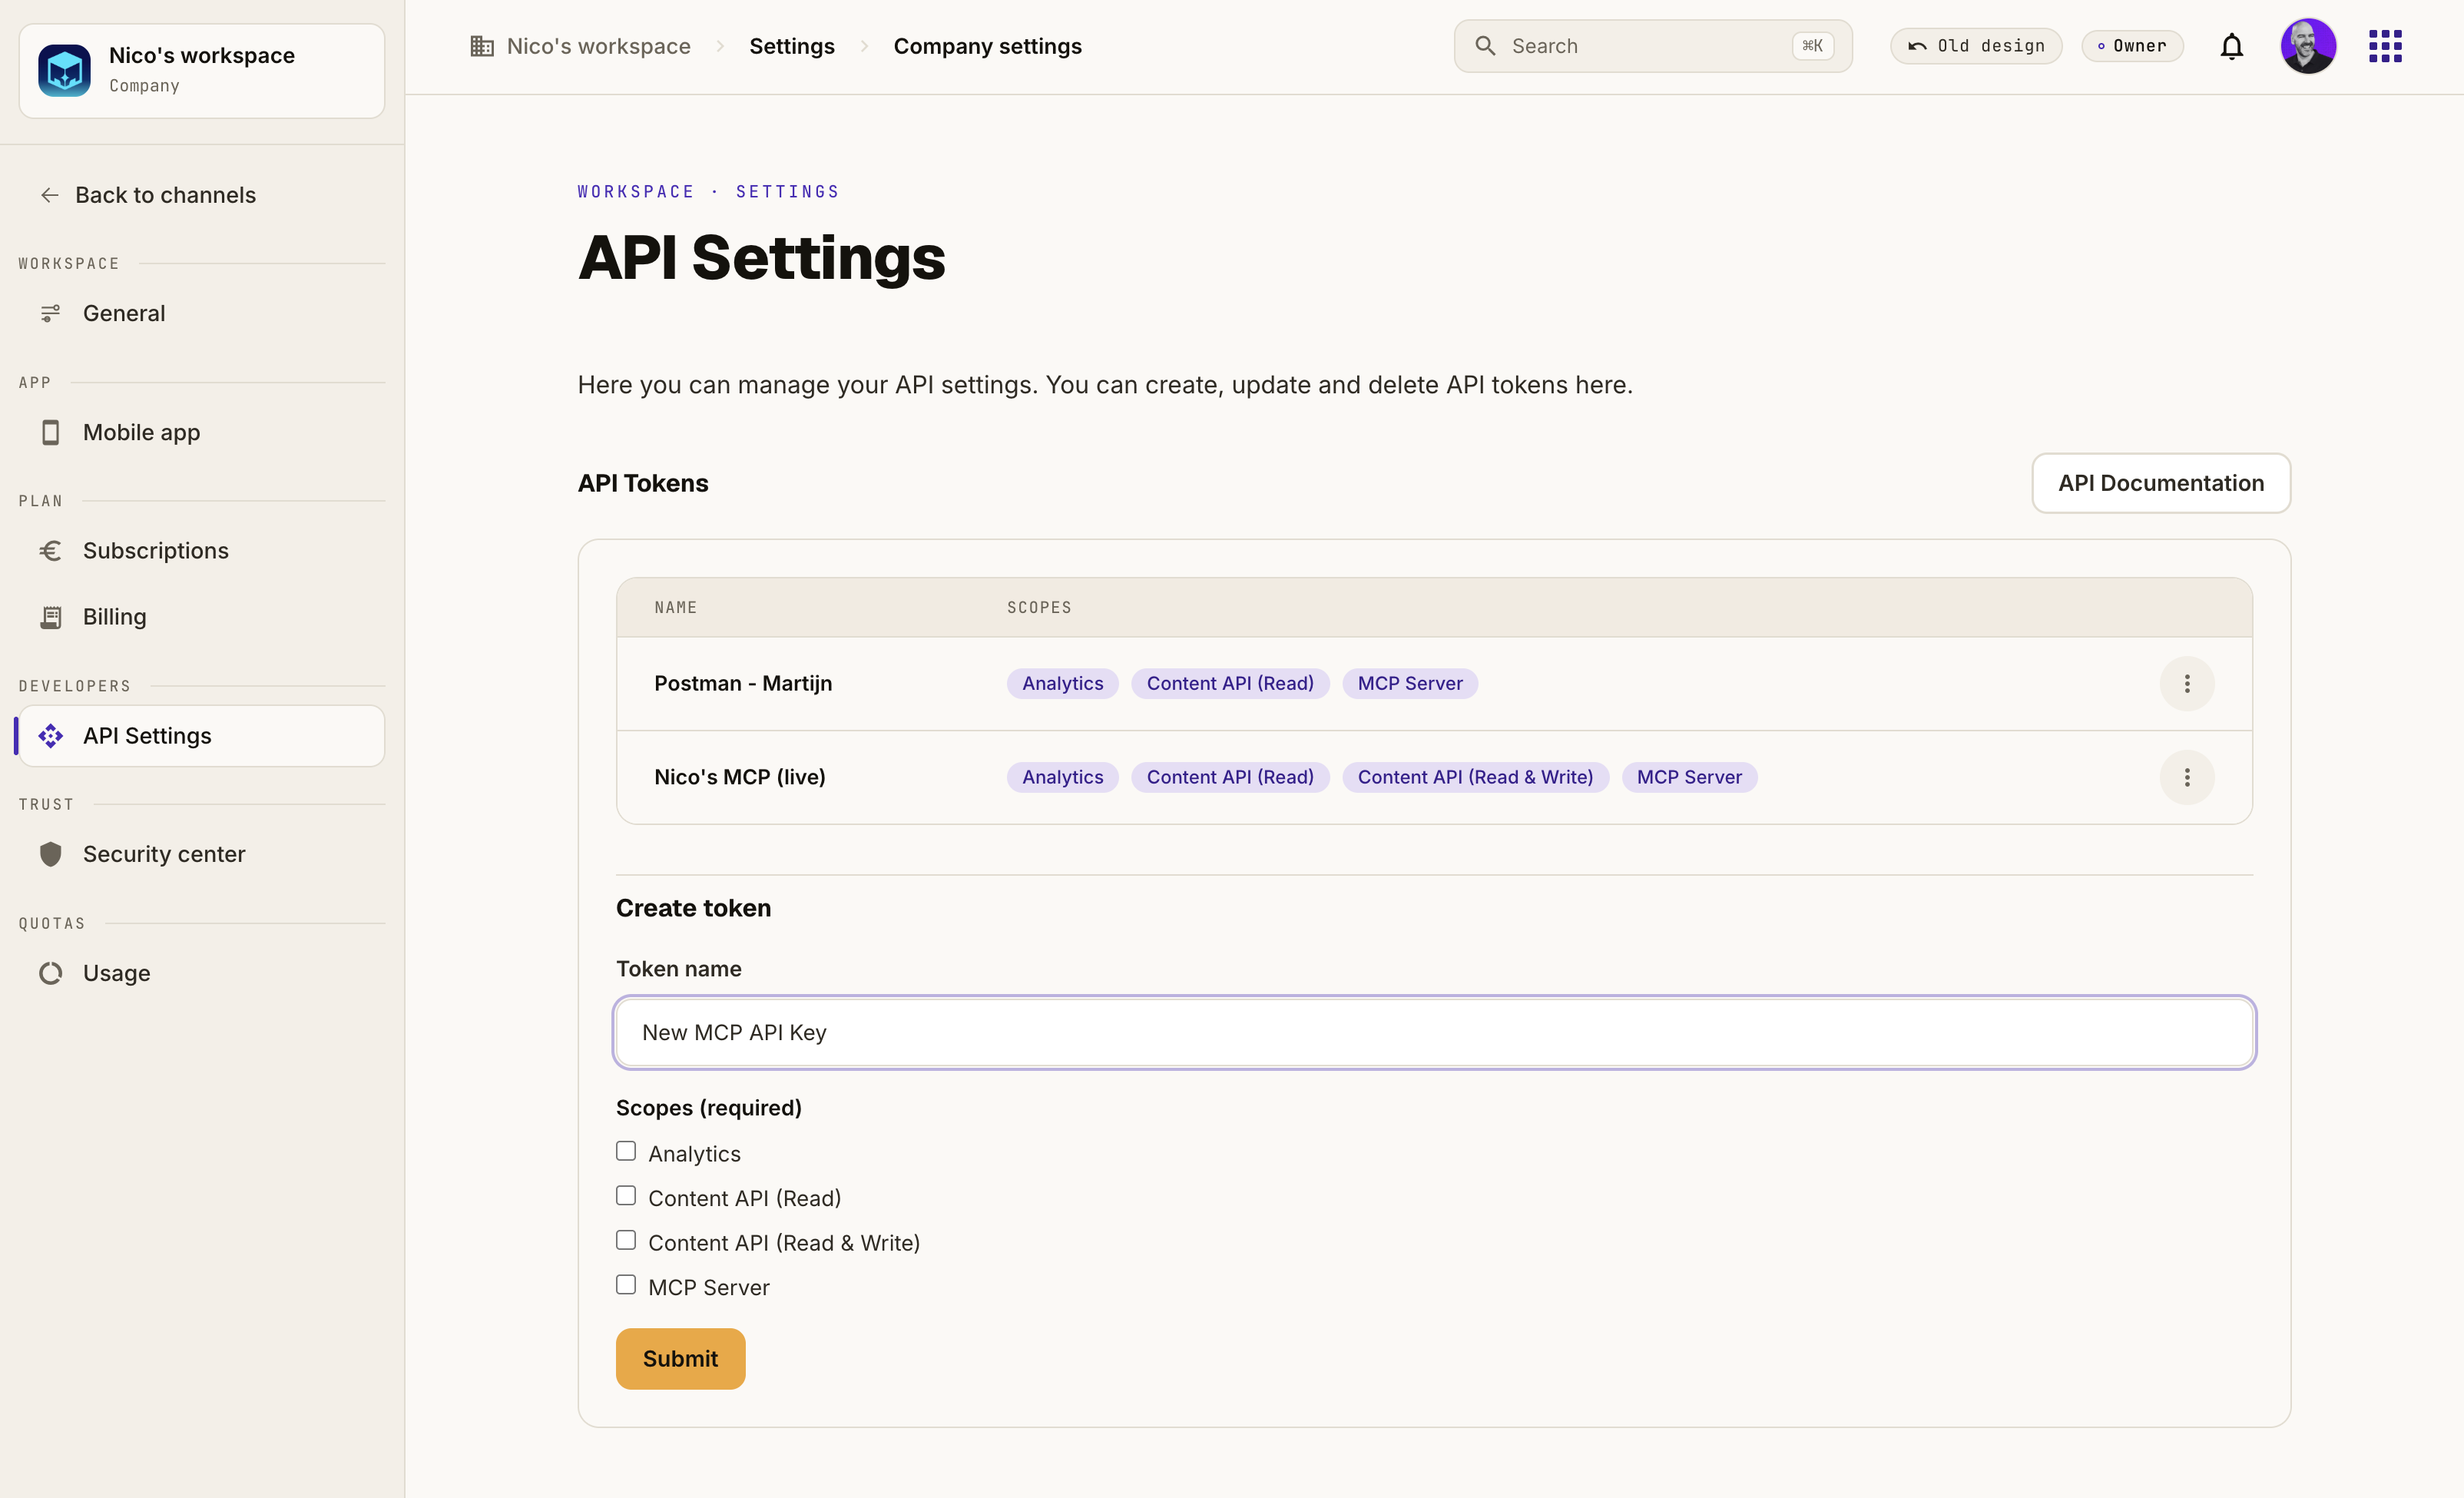Submit the new token form
Screen dimensions: 2464x1498
[x=680, y=1359]
